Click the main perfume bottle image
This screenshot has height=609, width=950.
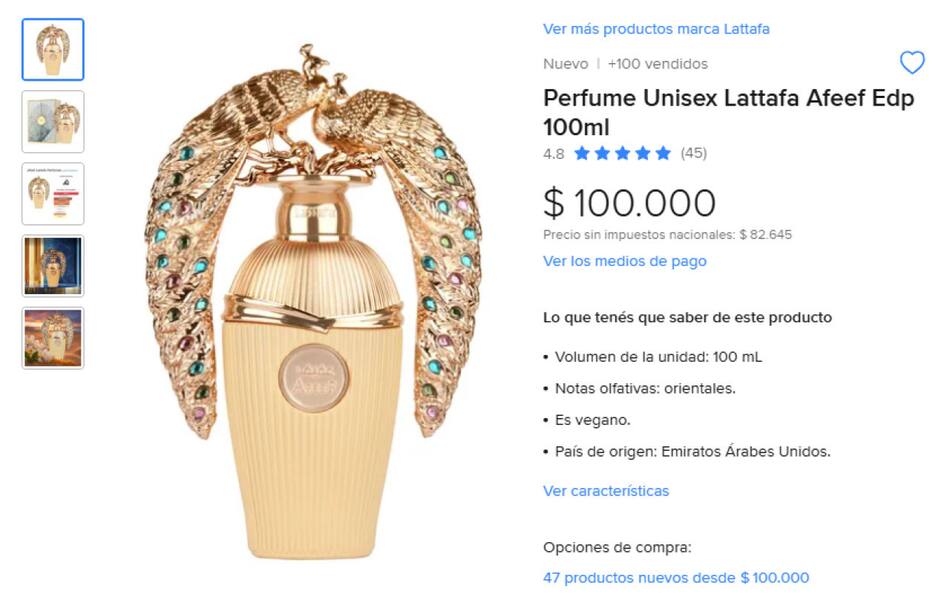point(313,302)
